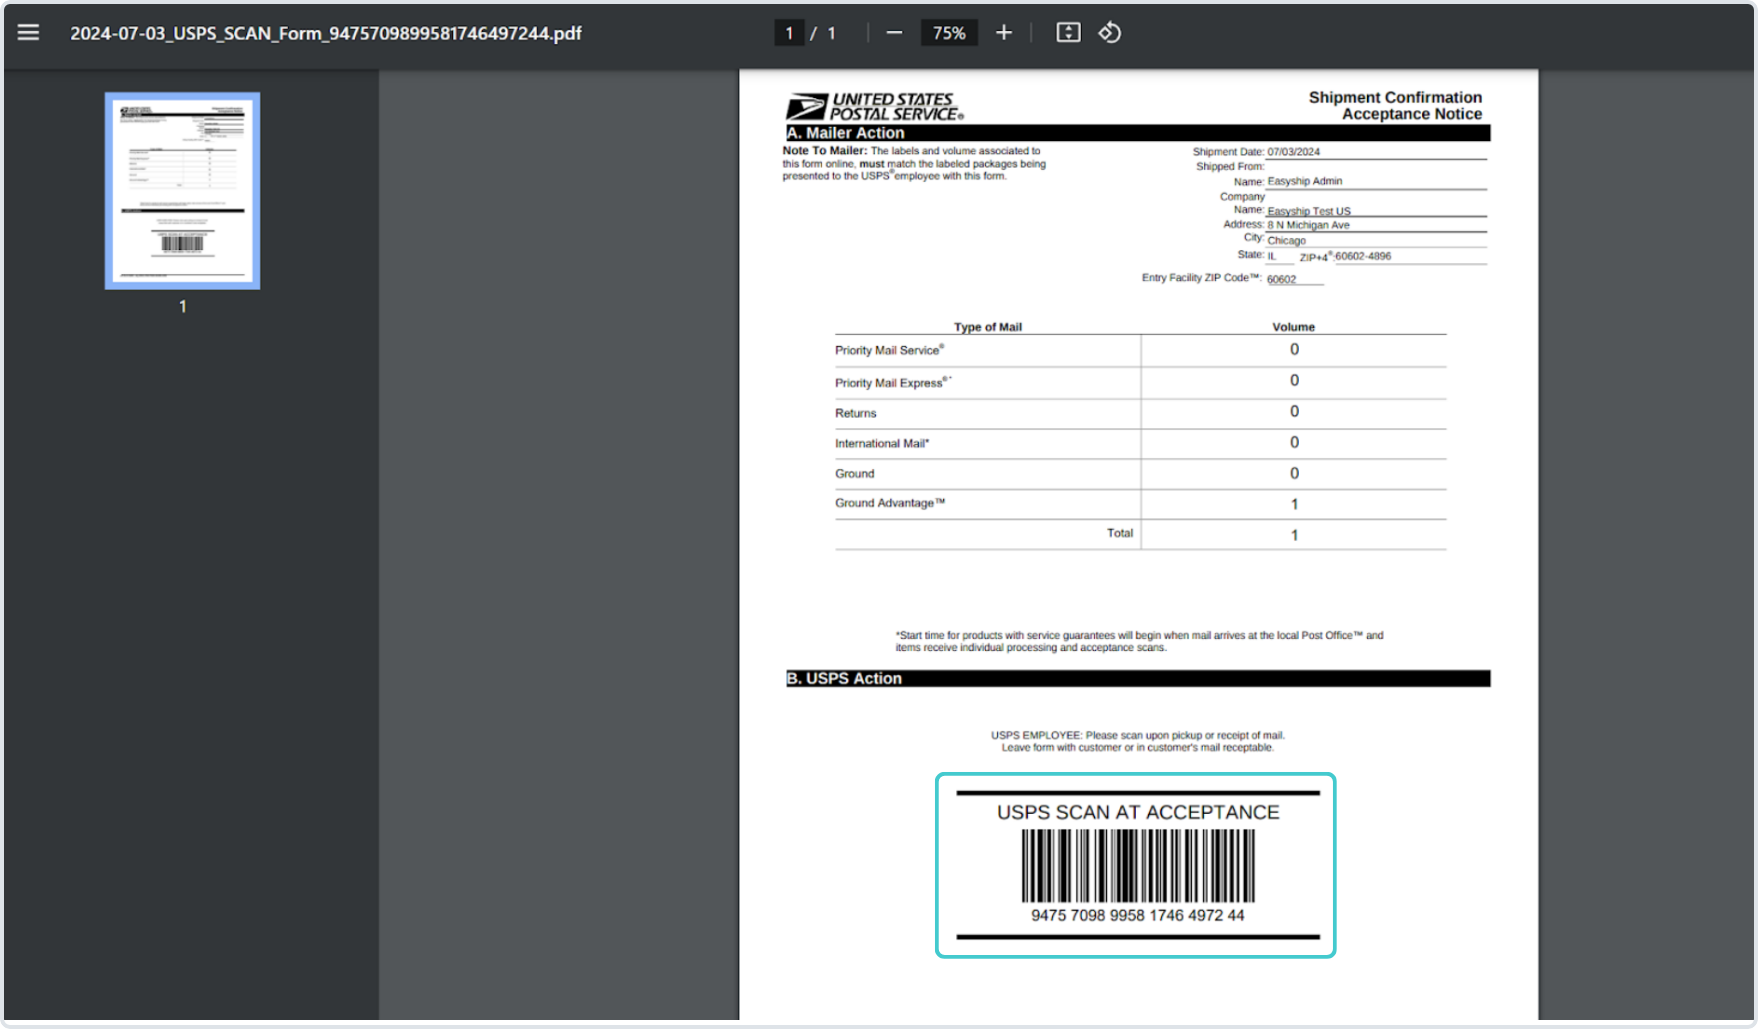Image resolution: width=1758 pixels, height=1029 pixels.
Task: Open the sidebar hamburger menu
Action: coord(29,33)
